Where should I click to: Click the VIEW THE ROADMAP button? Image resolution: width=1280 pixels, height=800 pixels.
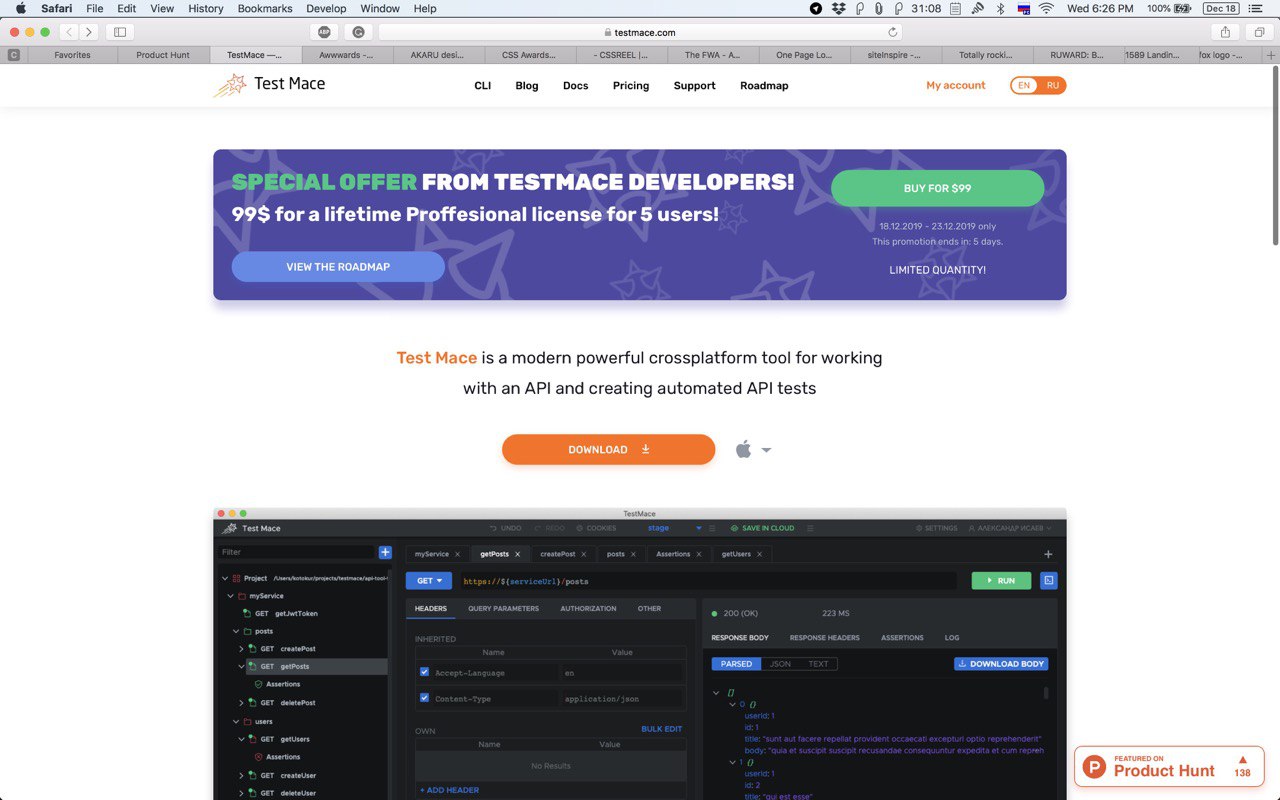338,267
